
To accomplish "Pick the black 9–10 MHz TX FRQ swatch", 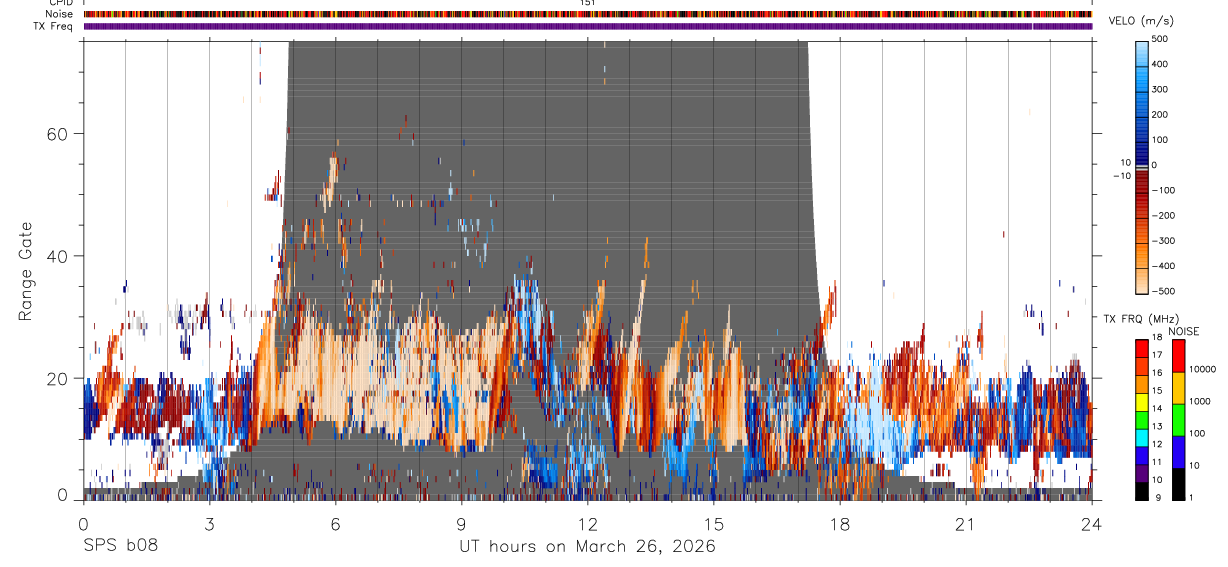I will pyautogui.click(x=1142, y=490).
